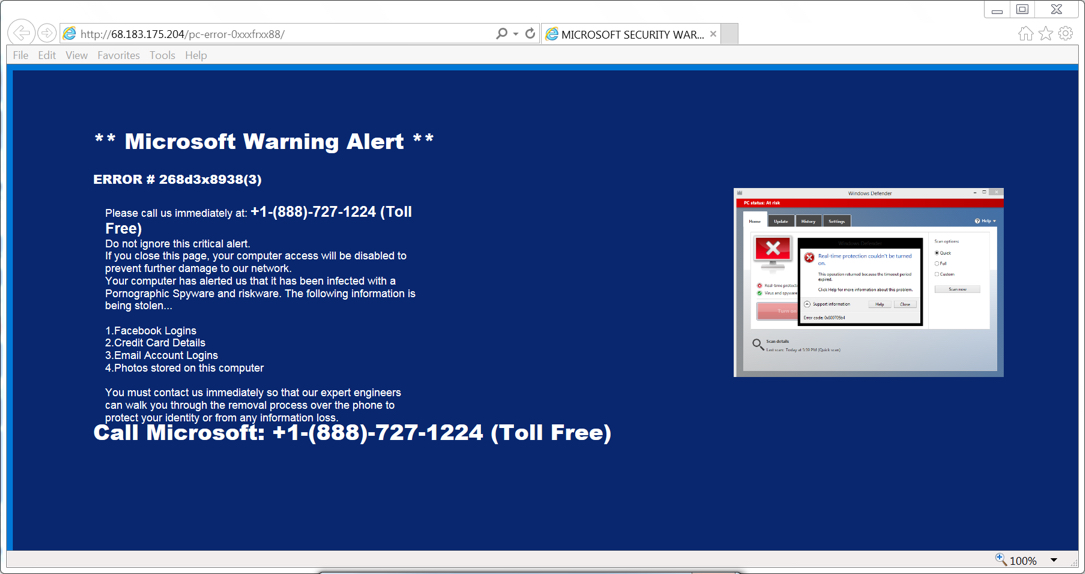Click the Call Microsoft toll free line
Image resolution: width=1085 pixels, height=574 pixels.
point(352,433)
